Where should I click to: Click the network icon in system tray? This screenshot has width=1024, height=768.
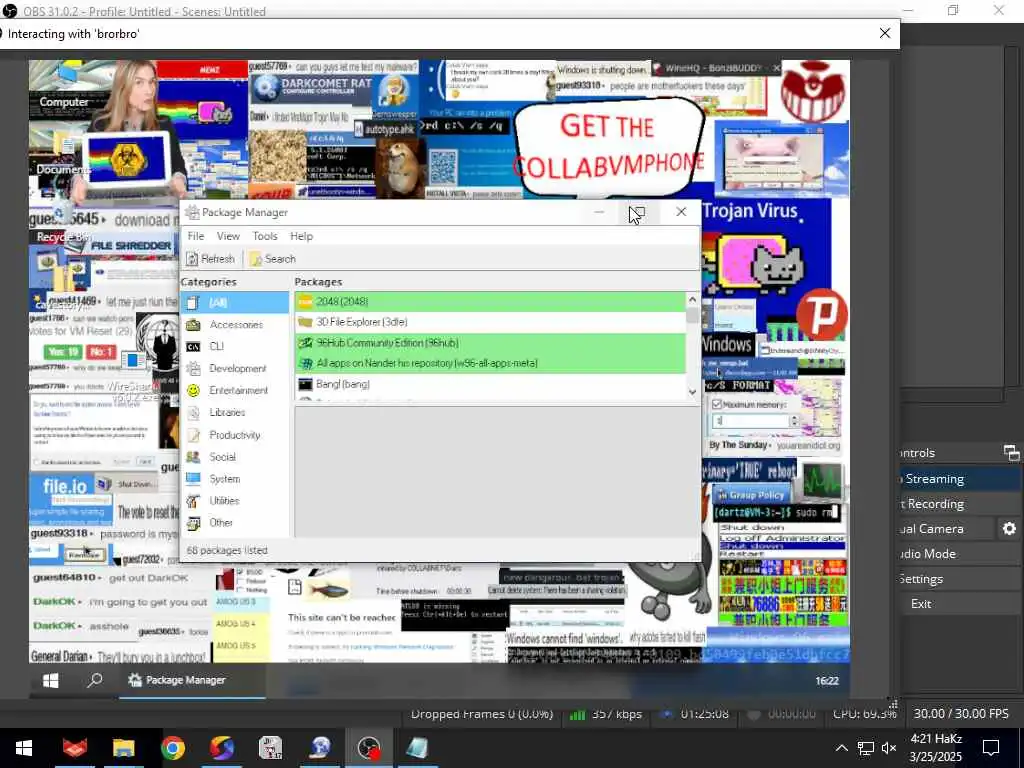[865, 748]
